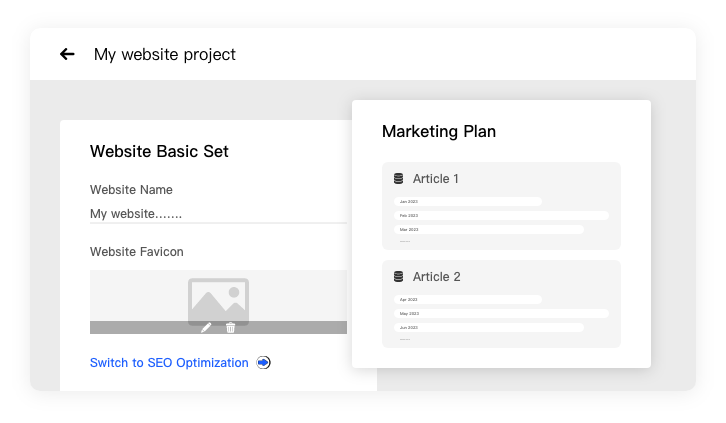Select the Mar 2023 entry in Article 1
Screen dimensions: 726x423
(488, 229)
